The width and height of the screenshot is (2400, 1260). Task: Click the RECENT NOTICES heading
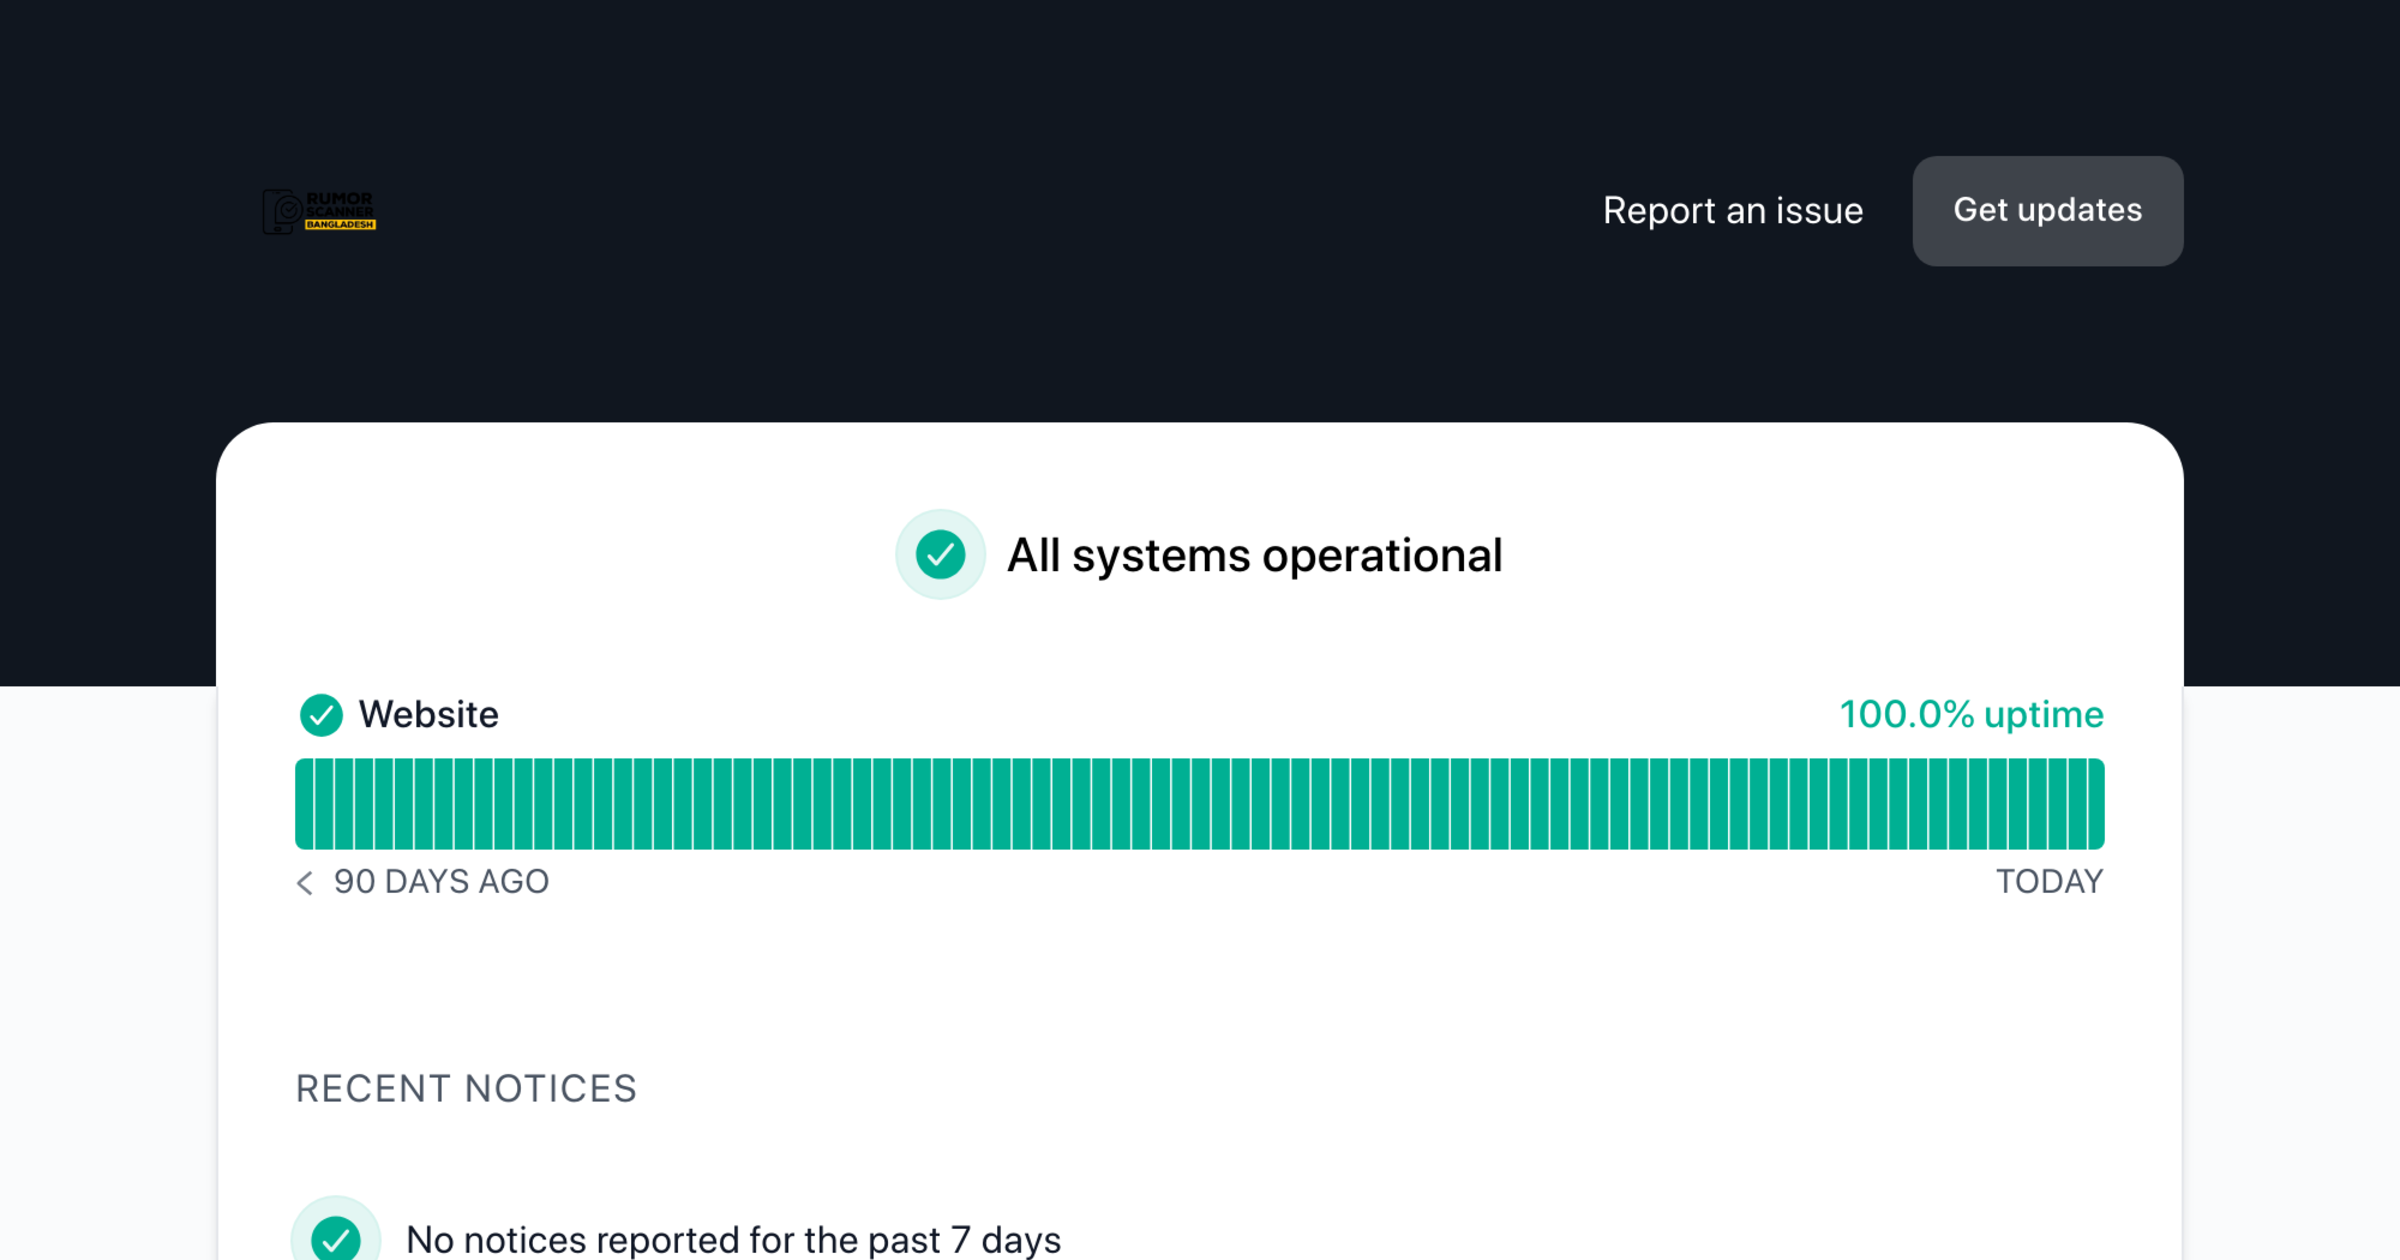(466, 1089)
